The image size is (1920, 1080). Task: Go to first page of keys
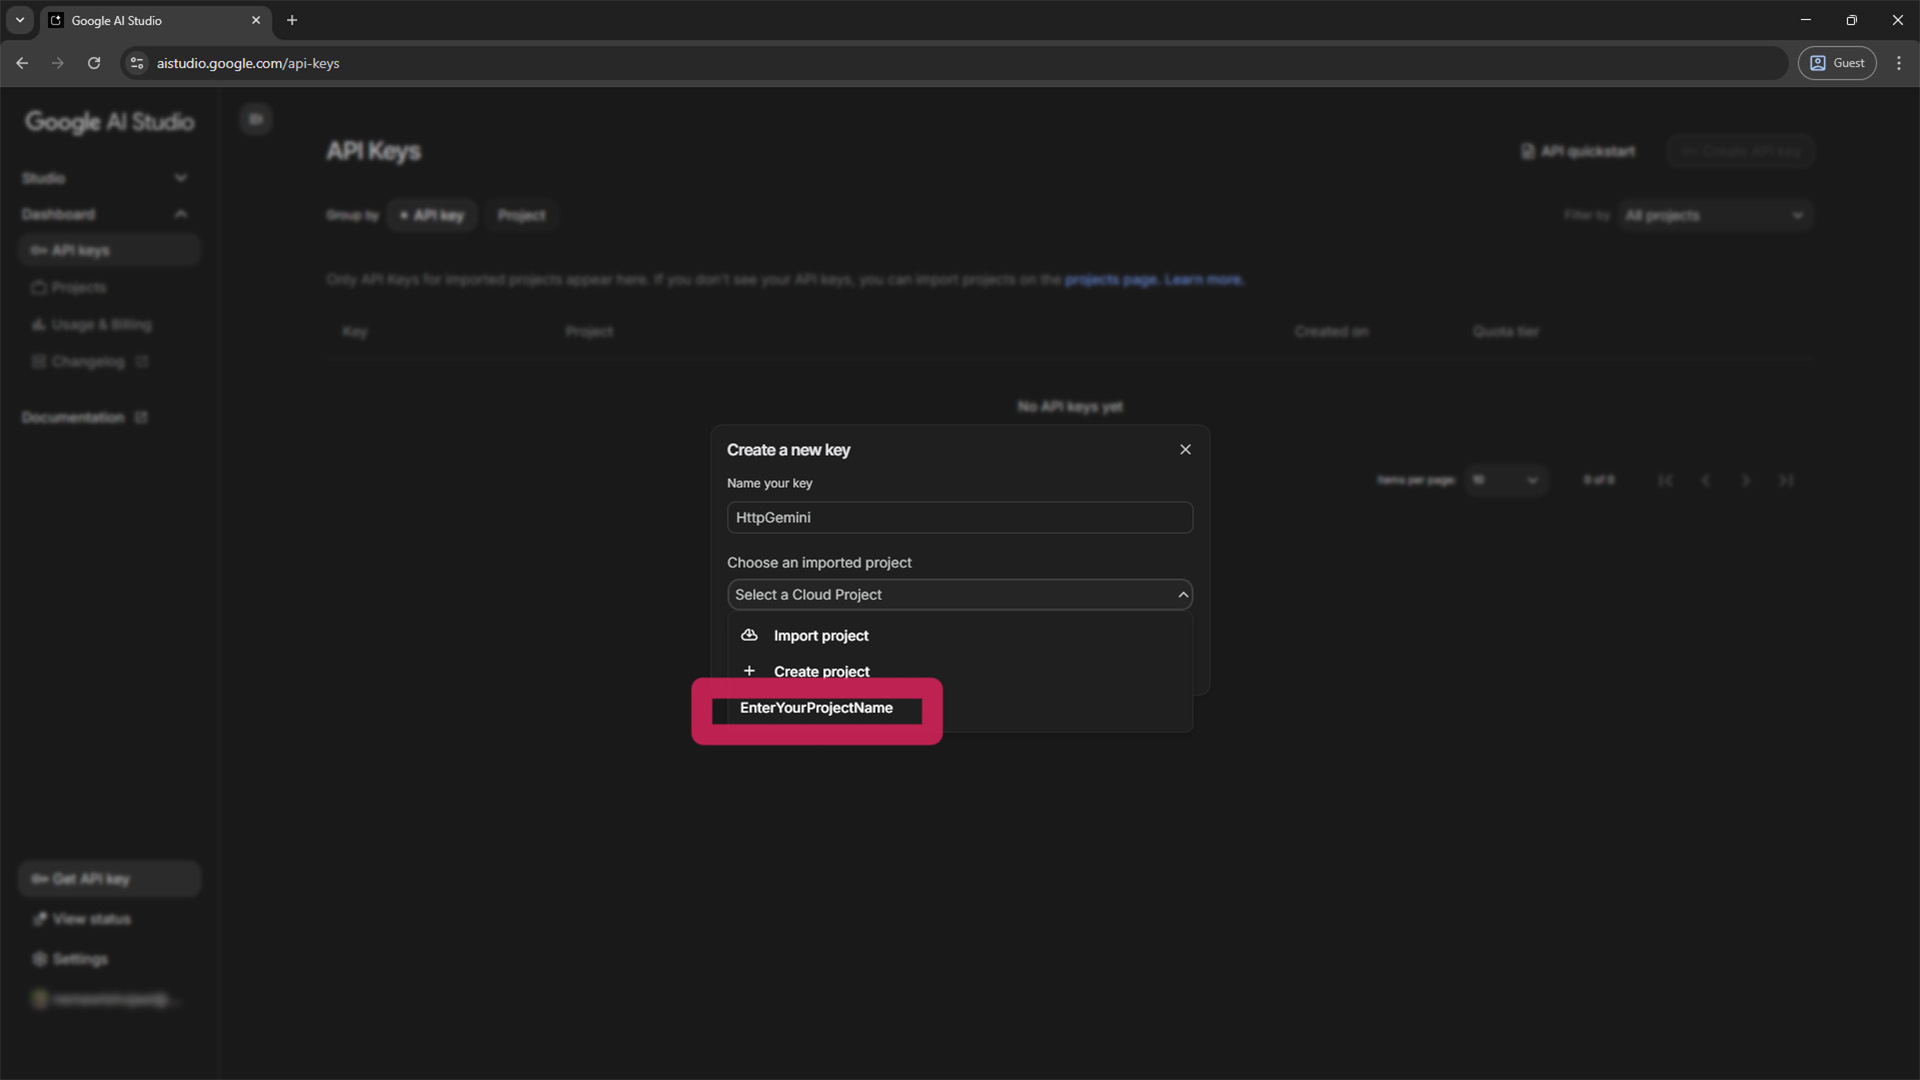tap(1665, 481)
